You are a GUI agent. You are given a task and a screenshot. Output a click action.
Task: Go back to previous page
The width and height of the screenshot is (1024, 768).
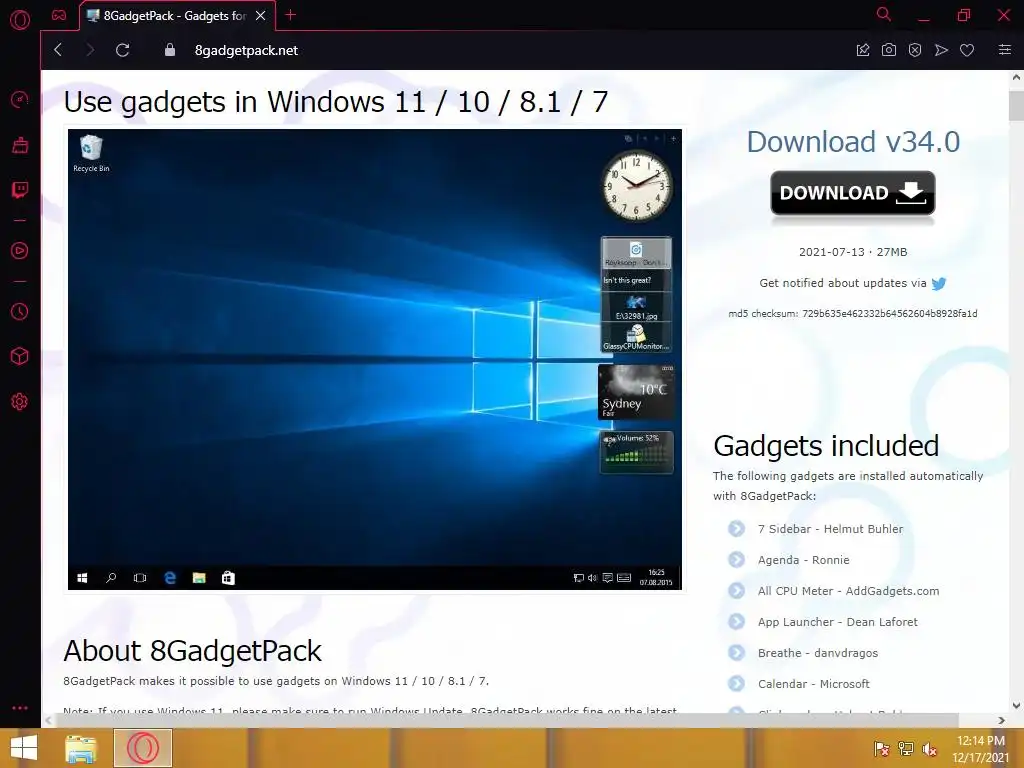pyautogui.click(x=58, y=50)
